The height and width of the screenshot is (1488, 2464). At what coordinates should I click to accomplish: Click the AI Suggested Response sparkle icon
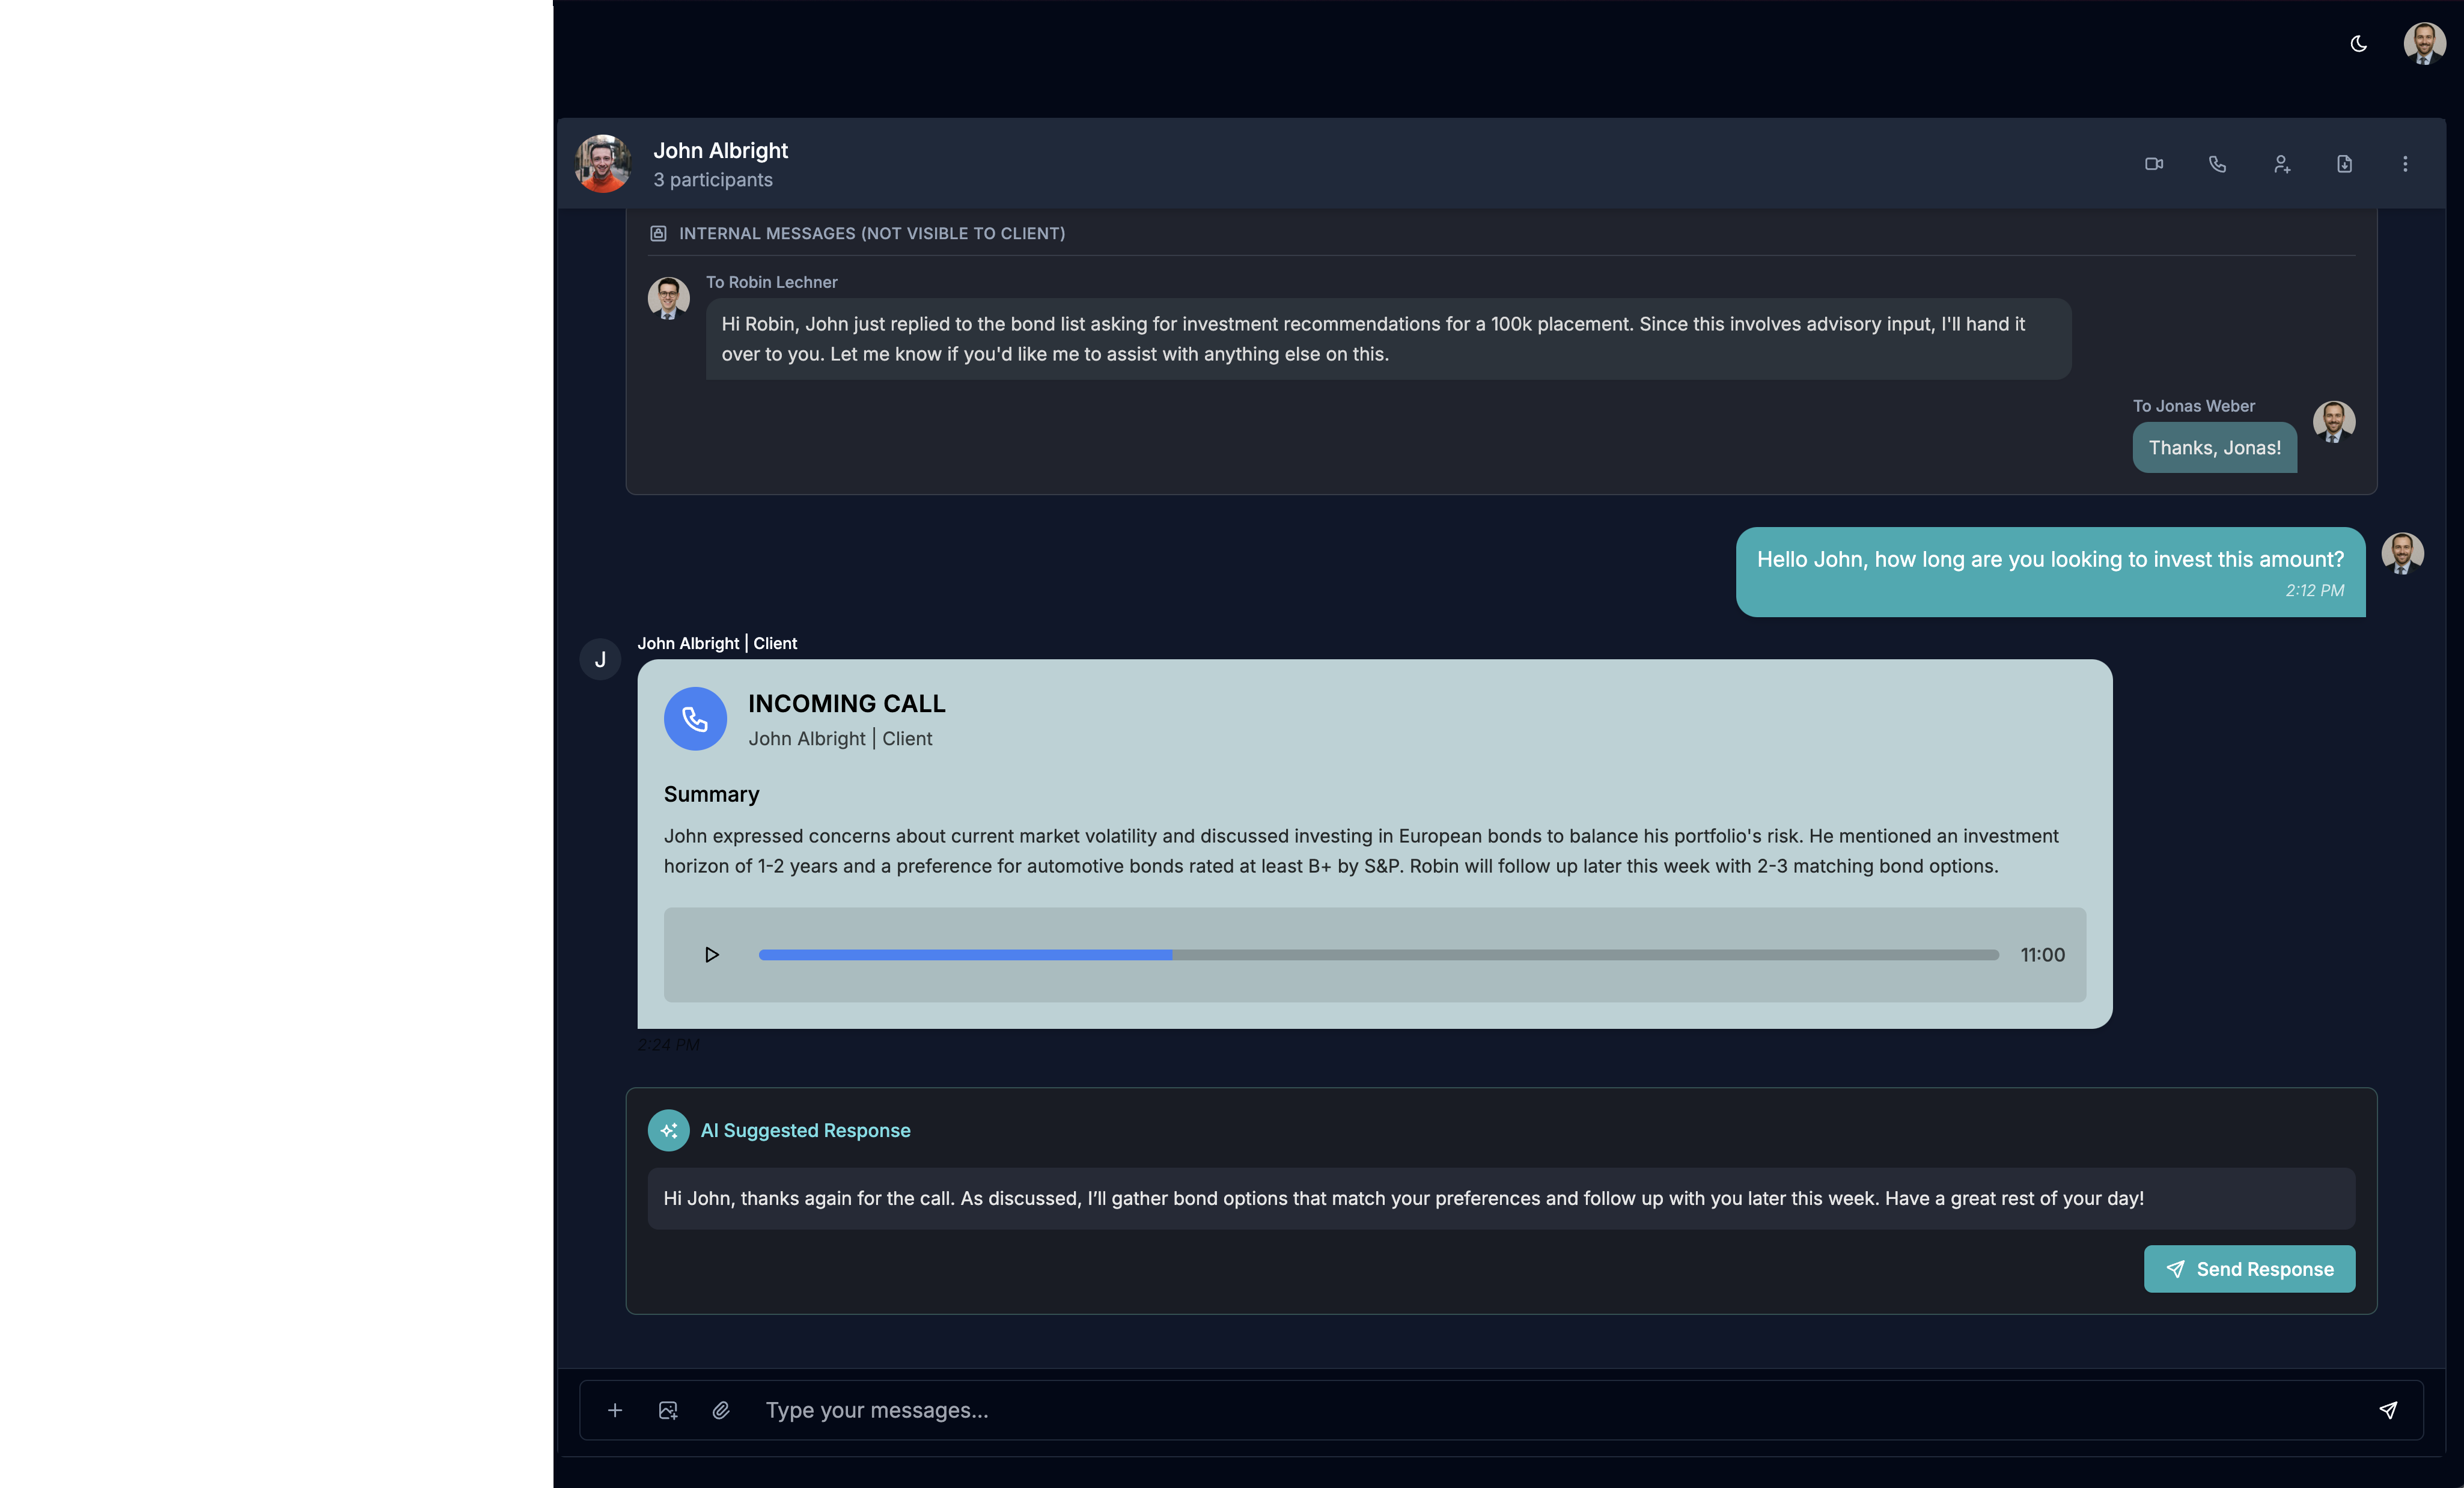click(668, 1130)
